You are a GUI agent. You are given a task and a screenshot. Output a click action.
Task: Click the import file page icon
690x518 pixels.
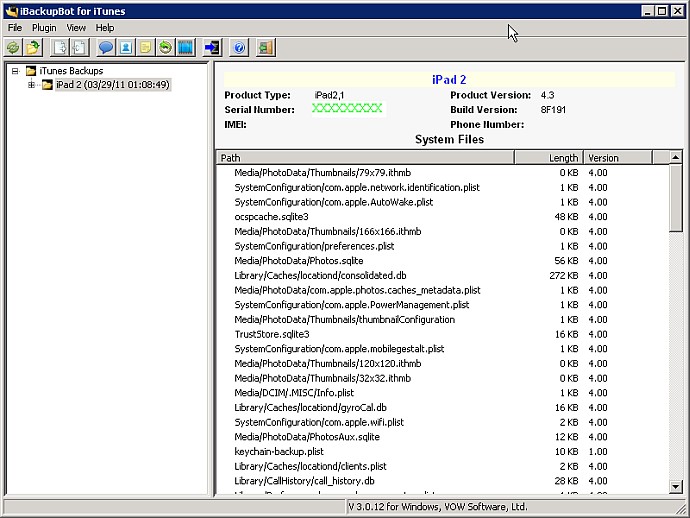80,48
